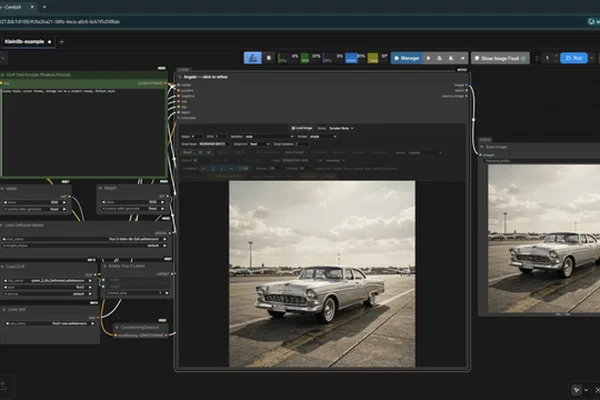600x400 pixels.
Task: Collapse the CLIP Text Encode (Positive Prompt) node
Action: [x=3, y=75]
